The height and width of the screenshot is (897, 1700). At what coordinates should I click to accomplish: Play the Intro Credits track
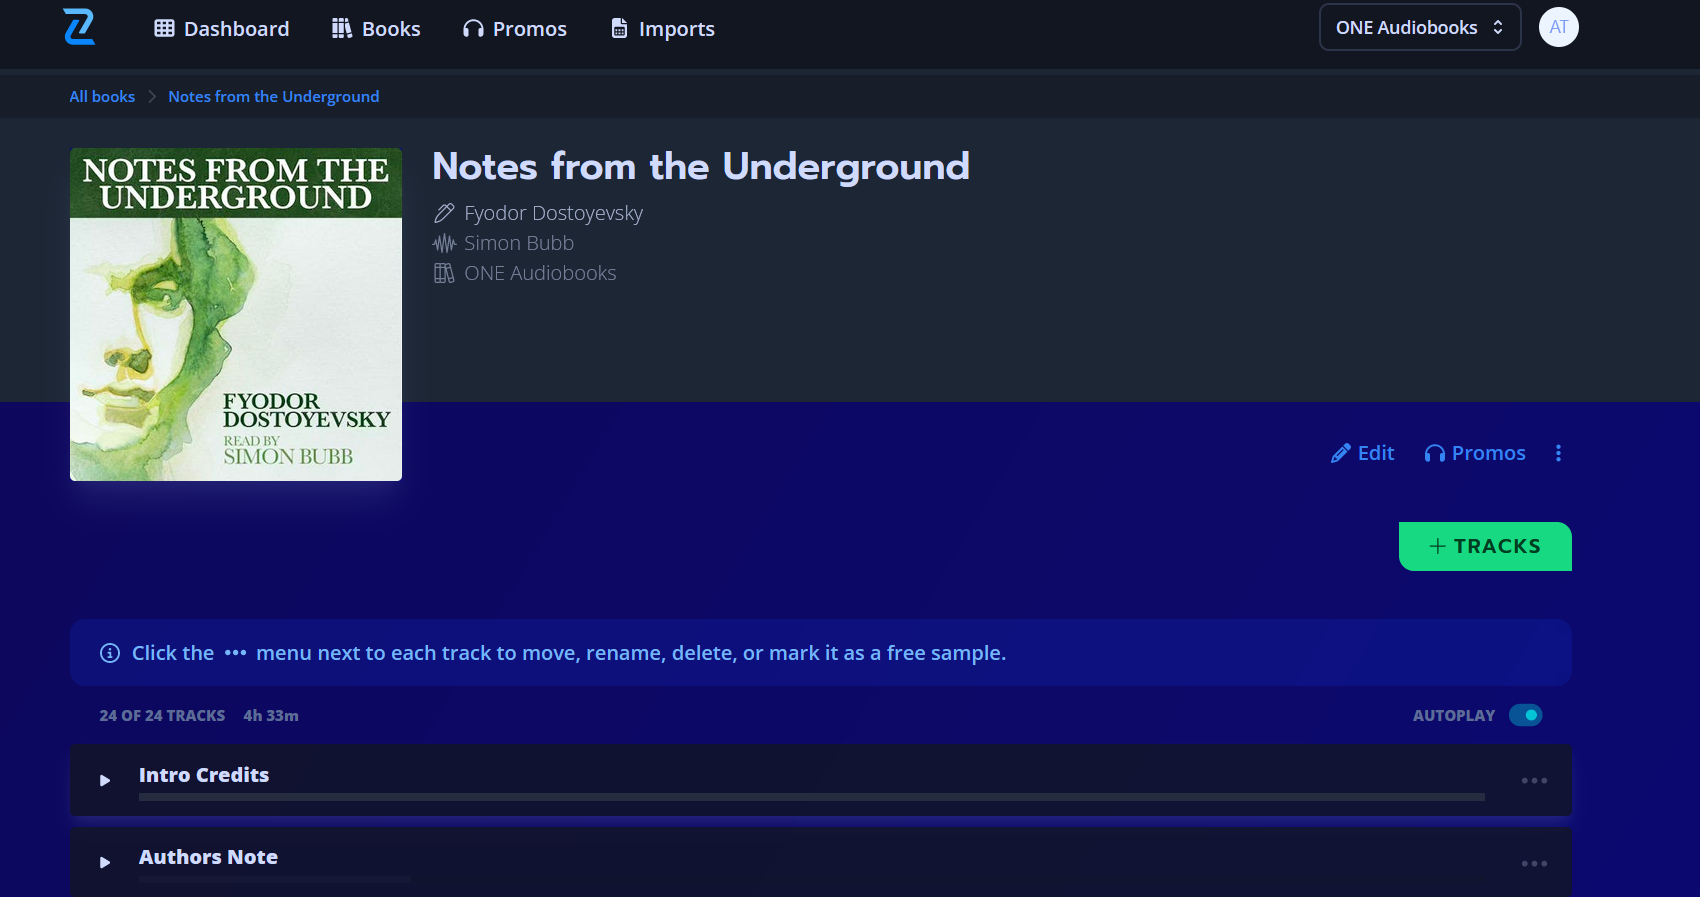pyautogui.click(x=105, y=780)
